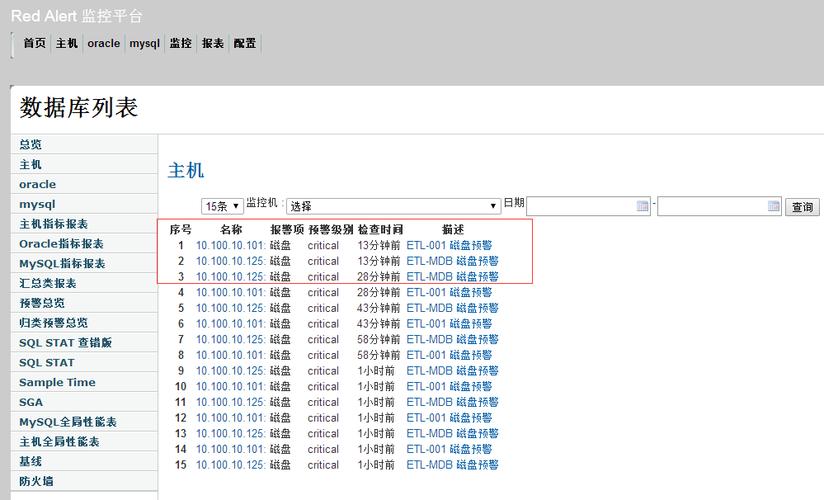The image size is (824, 500).
Task: Click the 预警级别 column header
Action: click(x=331, y=230)
